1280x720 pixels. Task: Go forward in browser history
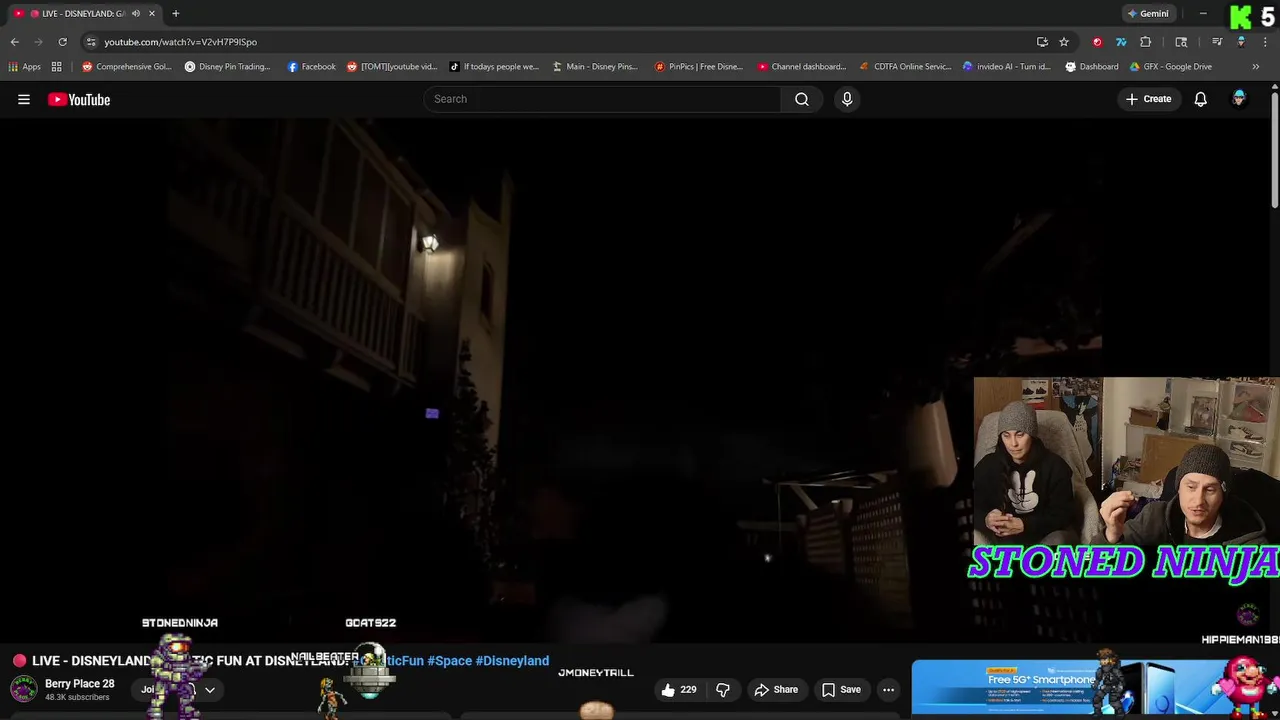[x=38, y=42]
